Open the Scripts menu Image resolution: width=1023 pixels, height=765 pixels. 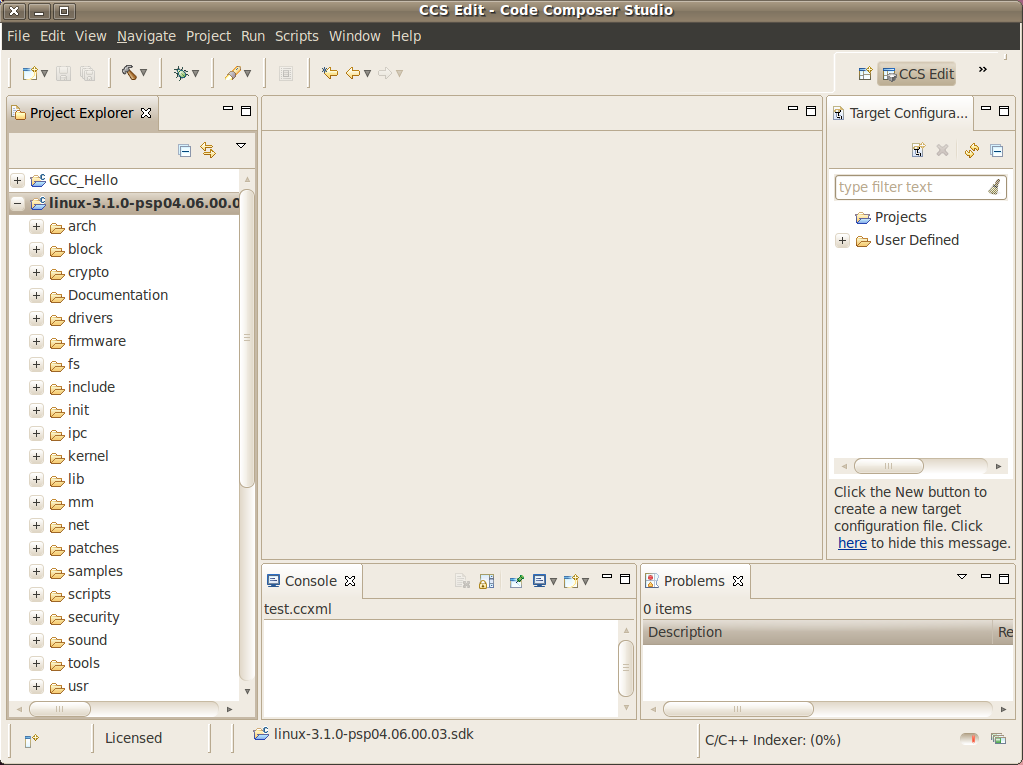(296, 36)
